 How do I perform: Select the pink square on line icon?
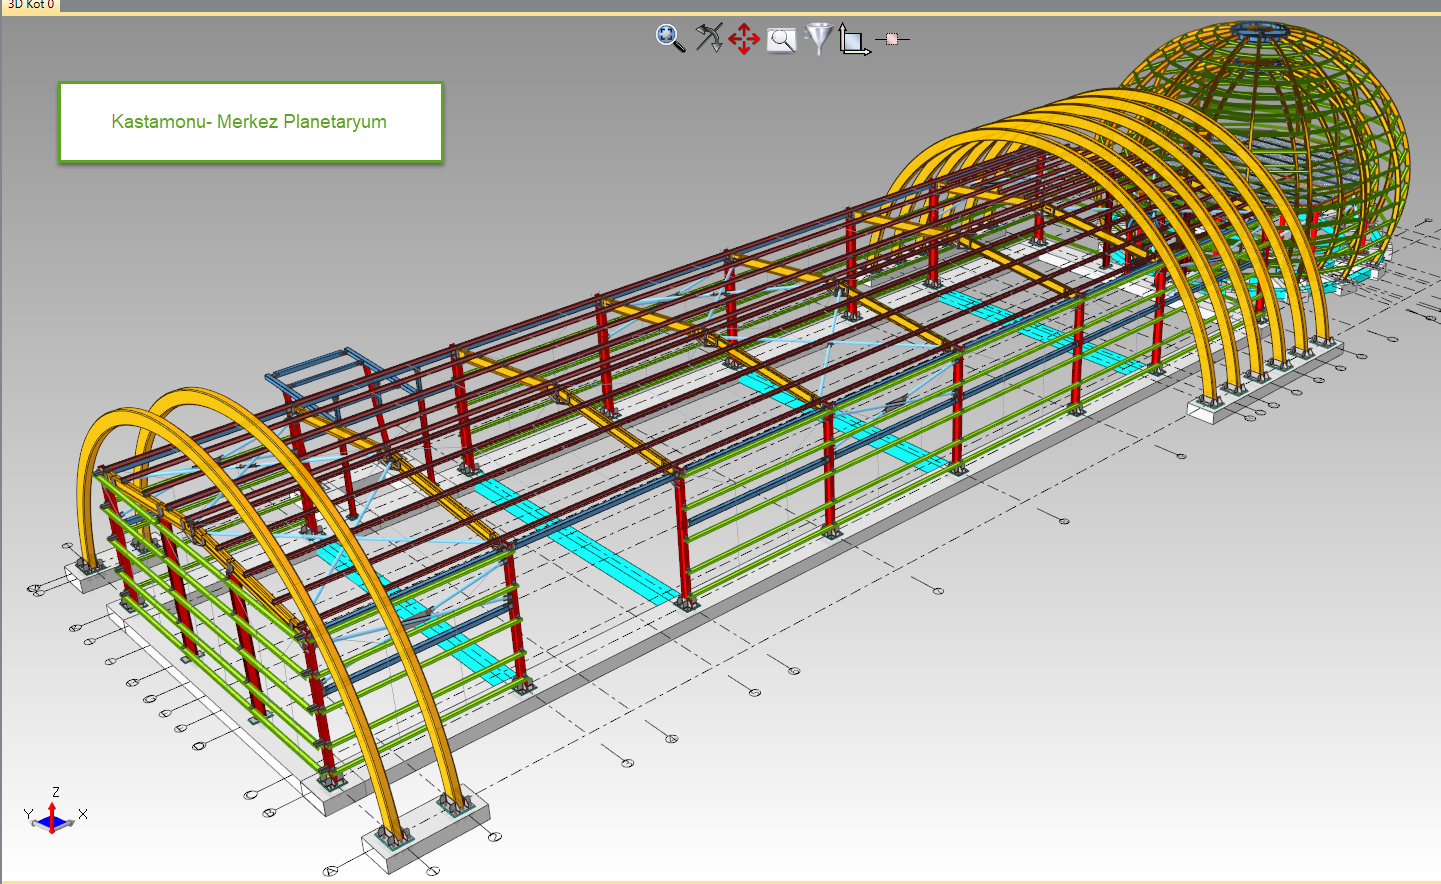[x=892, y=39]
